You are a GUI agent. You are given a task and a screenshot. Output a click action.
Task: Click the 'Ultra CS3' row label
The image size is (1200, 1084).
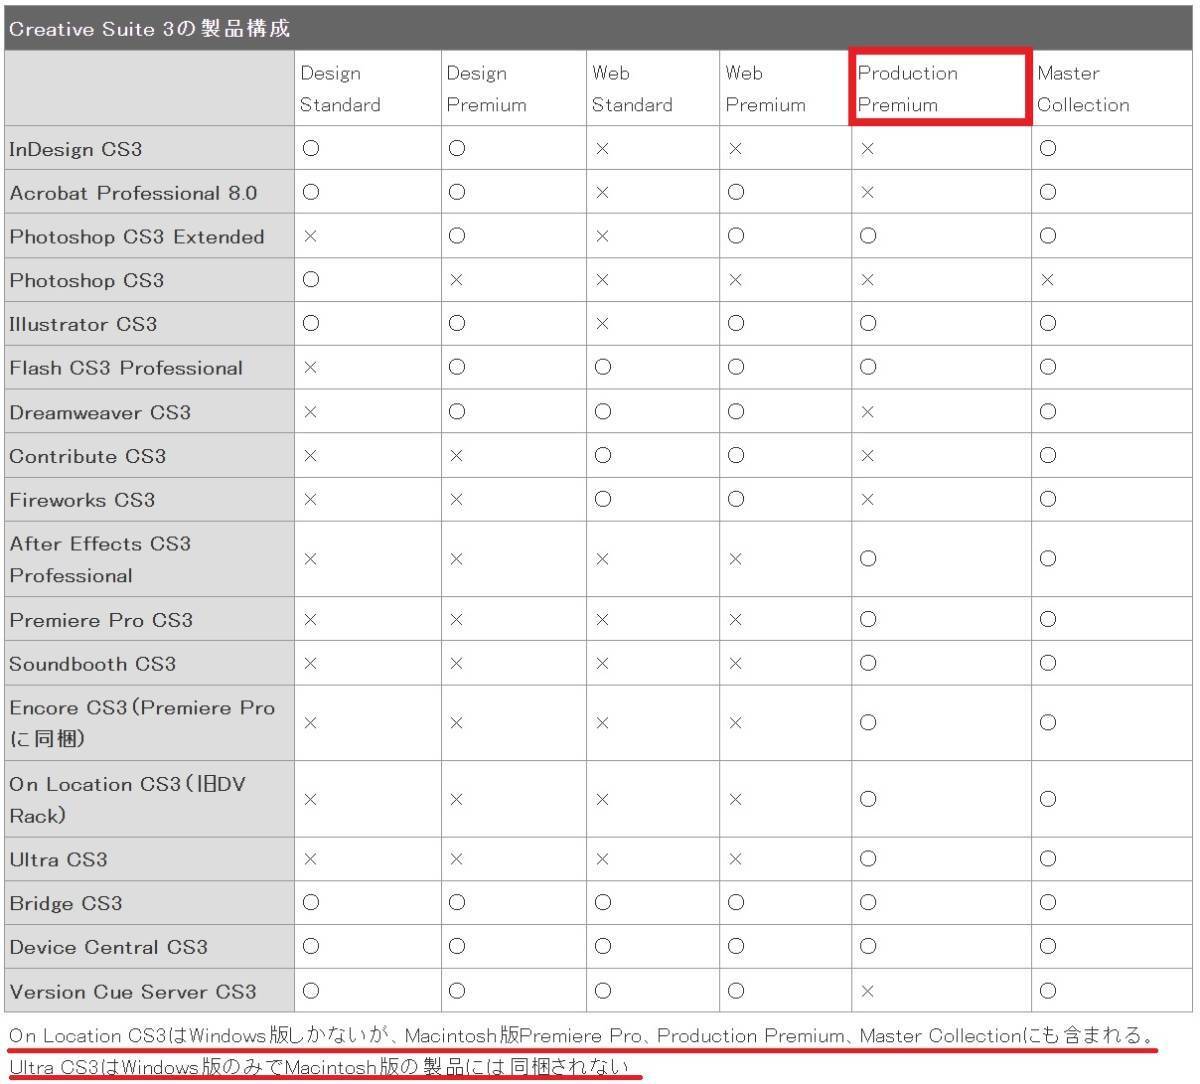[58, 860]
